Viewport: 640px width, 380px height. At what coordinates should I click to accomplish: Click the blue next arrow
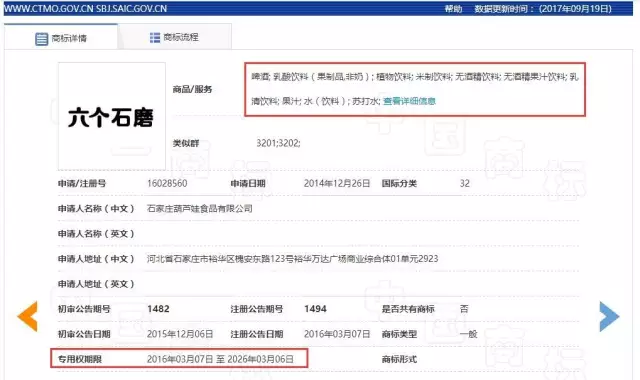pyautogui.click(x=609, y=316)
